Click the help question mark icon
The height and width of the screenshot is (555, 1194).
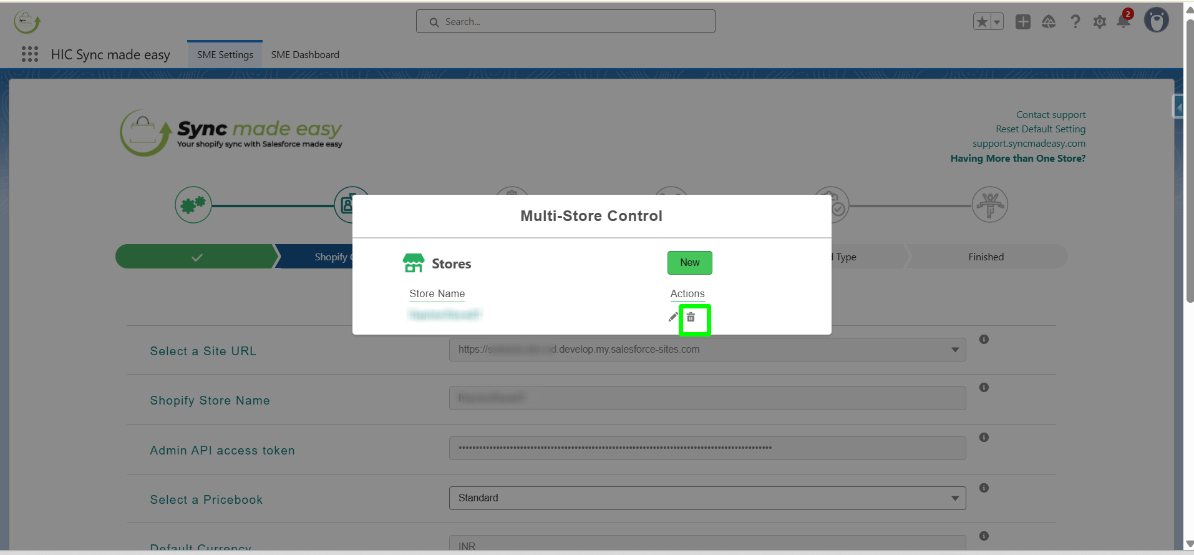(x=1075, y=22)
